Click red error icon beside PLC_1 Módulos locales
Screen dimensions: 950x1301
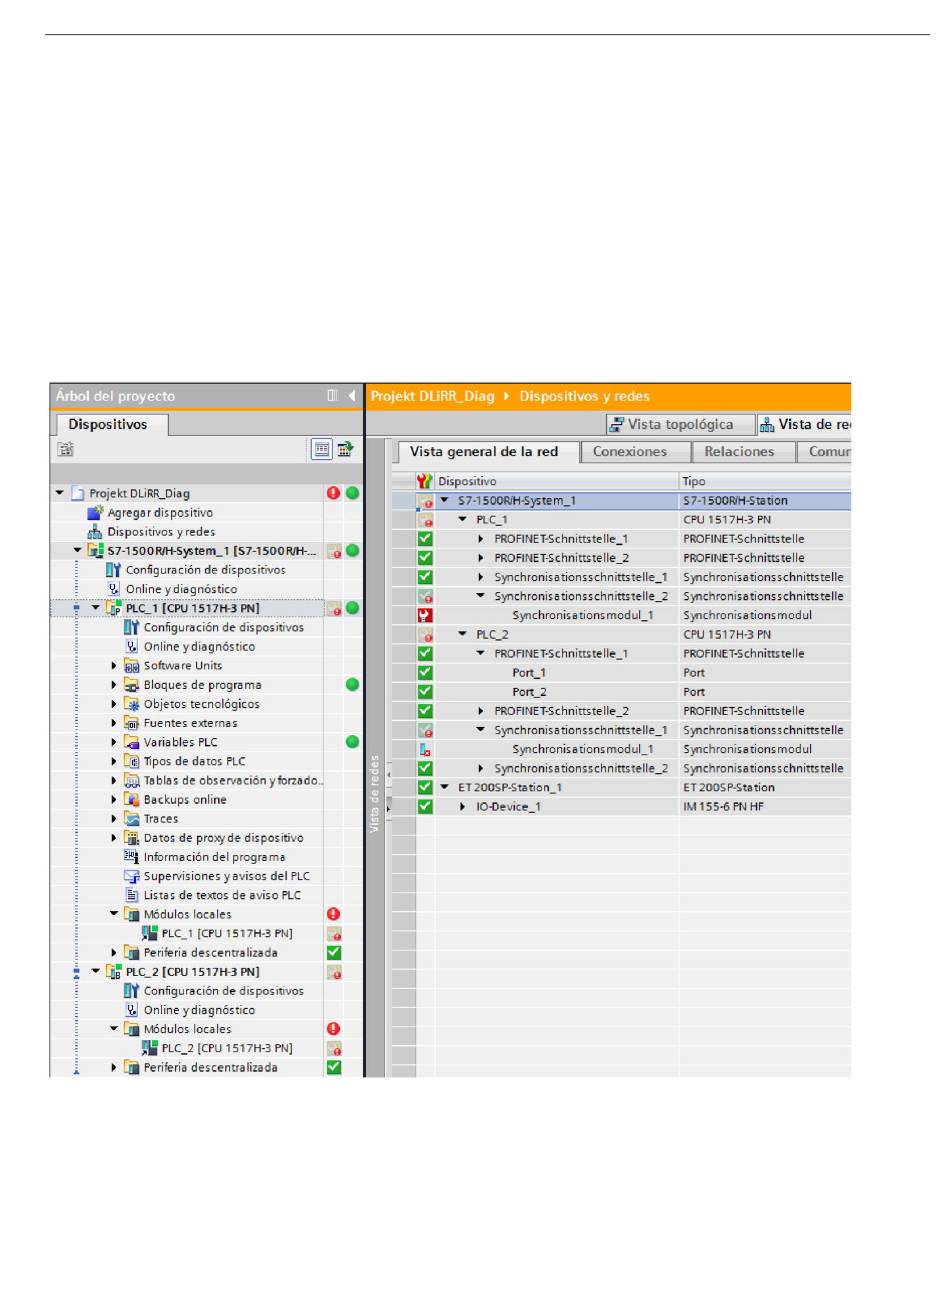pos(333,914)
